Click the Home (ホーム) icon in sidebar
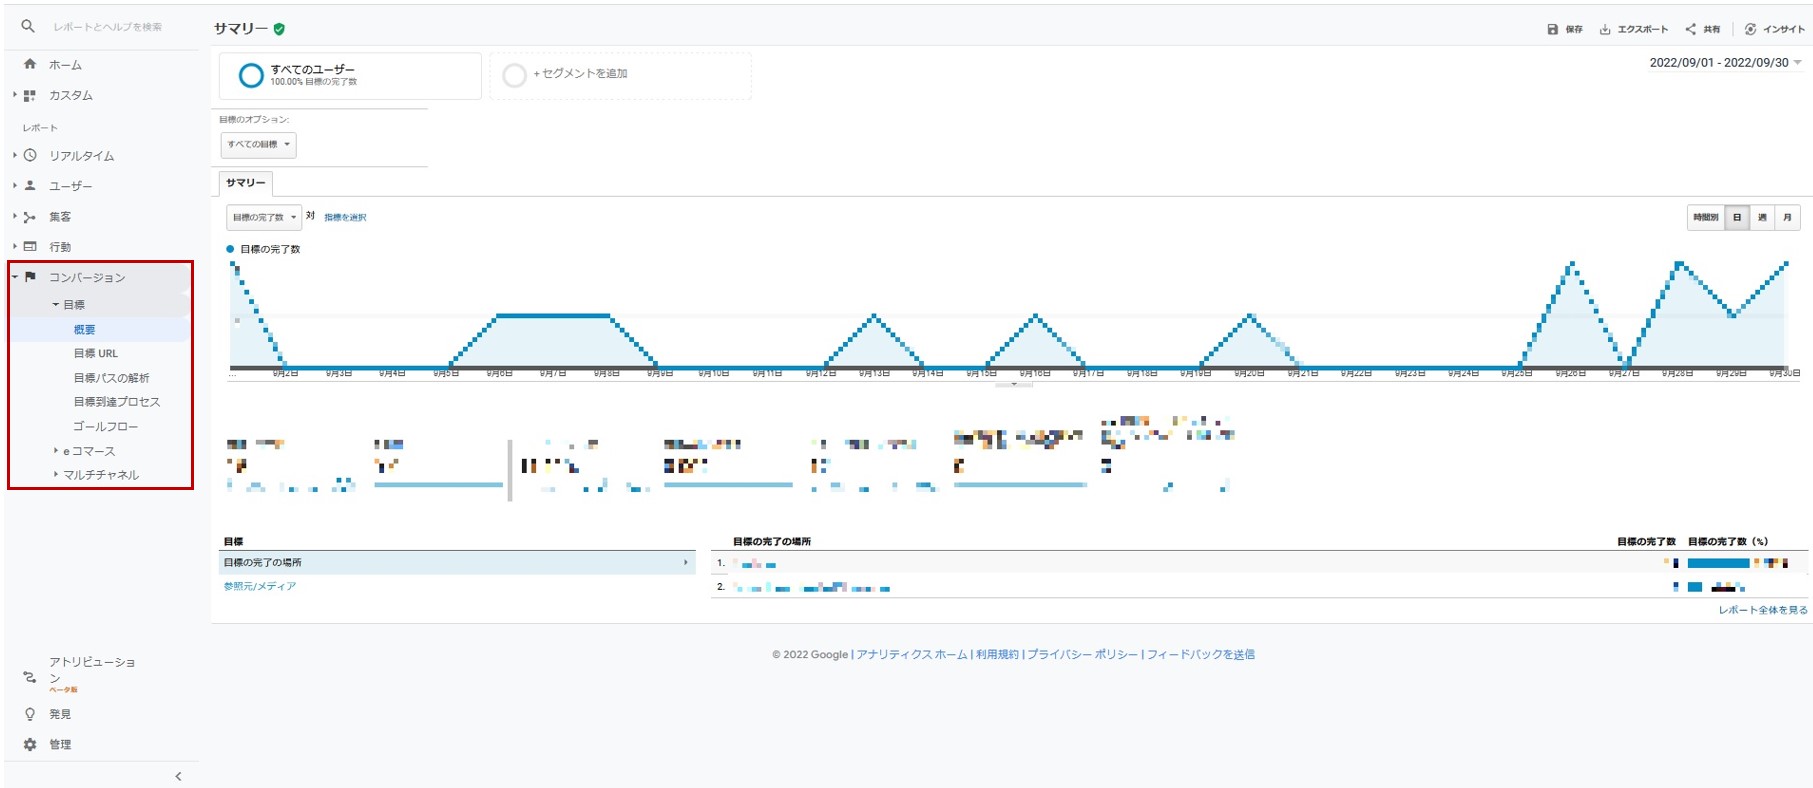This screenshot has width=1813, height=788. tap(30, 64)
